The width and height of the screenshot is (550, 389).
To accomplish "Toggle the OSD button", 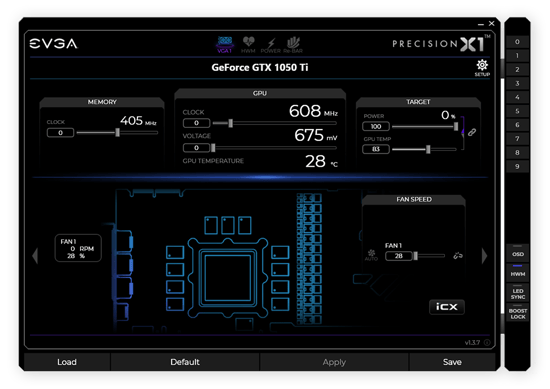I will [x=517, y=254].
